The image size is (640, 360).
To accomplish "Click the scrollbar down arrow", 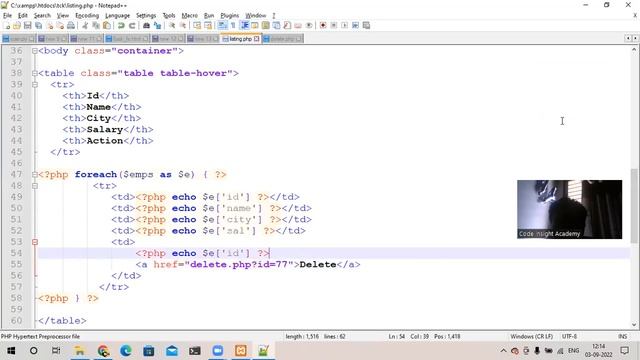I will point(634,325).
